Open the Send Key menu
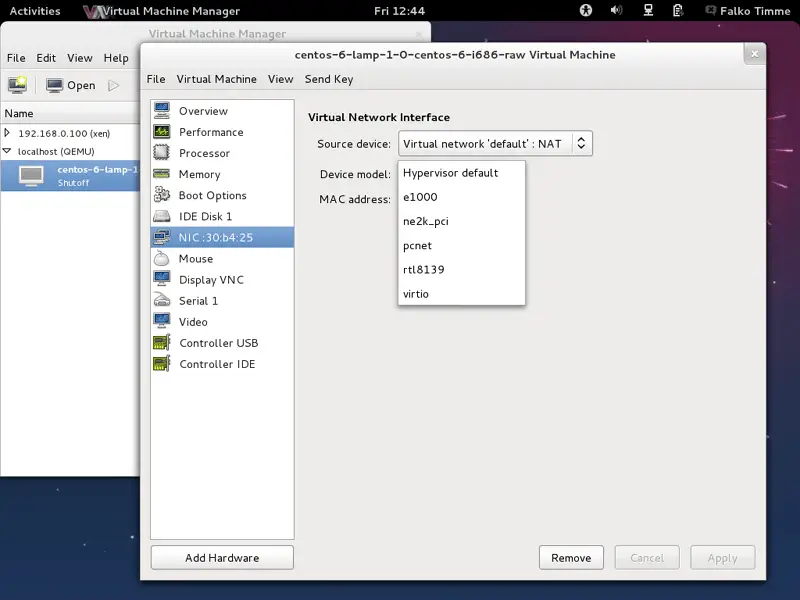800x600 pixels. coord(329,79)
